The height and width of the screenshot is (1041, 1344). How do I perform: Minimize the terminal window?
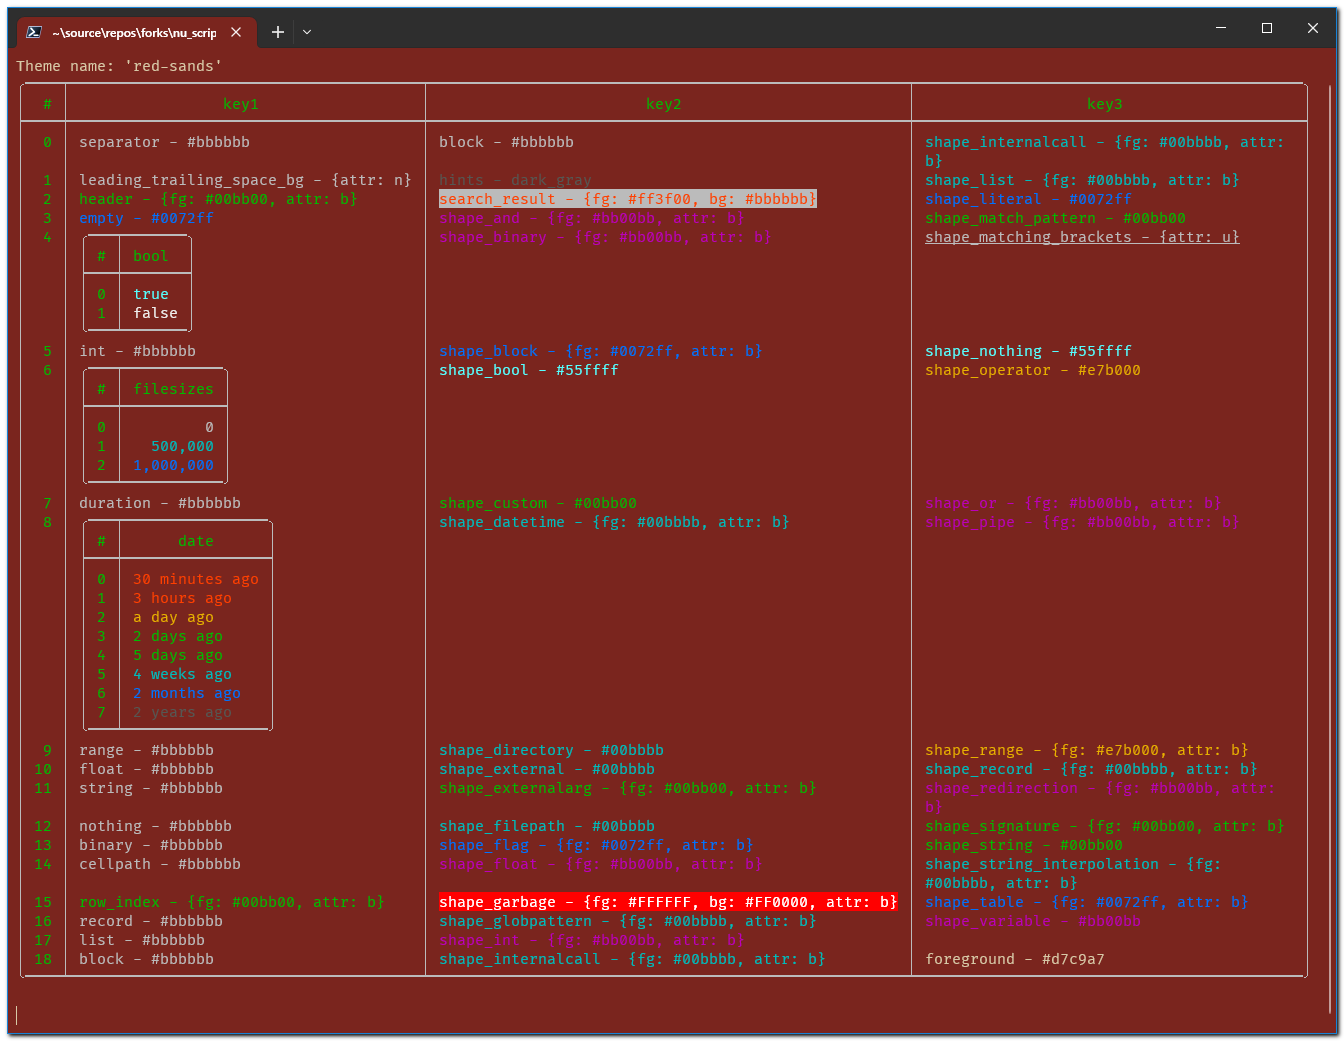pos(1221,28)
